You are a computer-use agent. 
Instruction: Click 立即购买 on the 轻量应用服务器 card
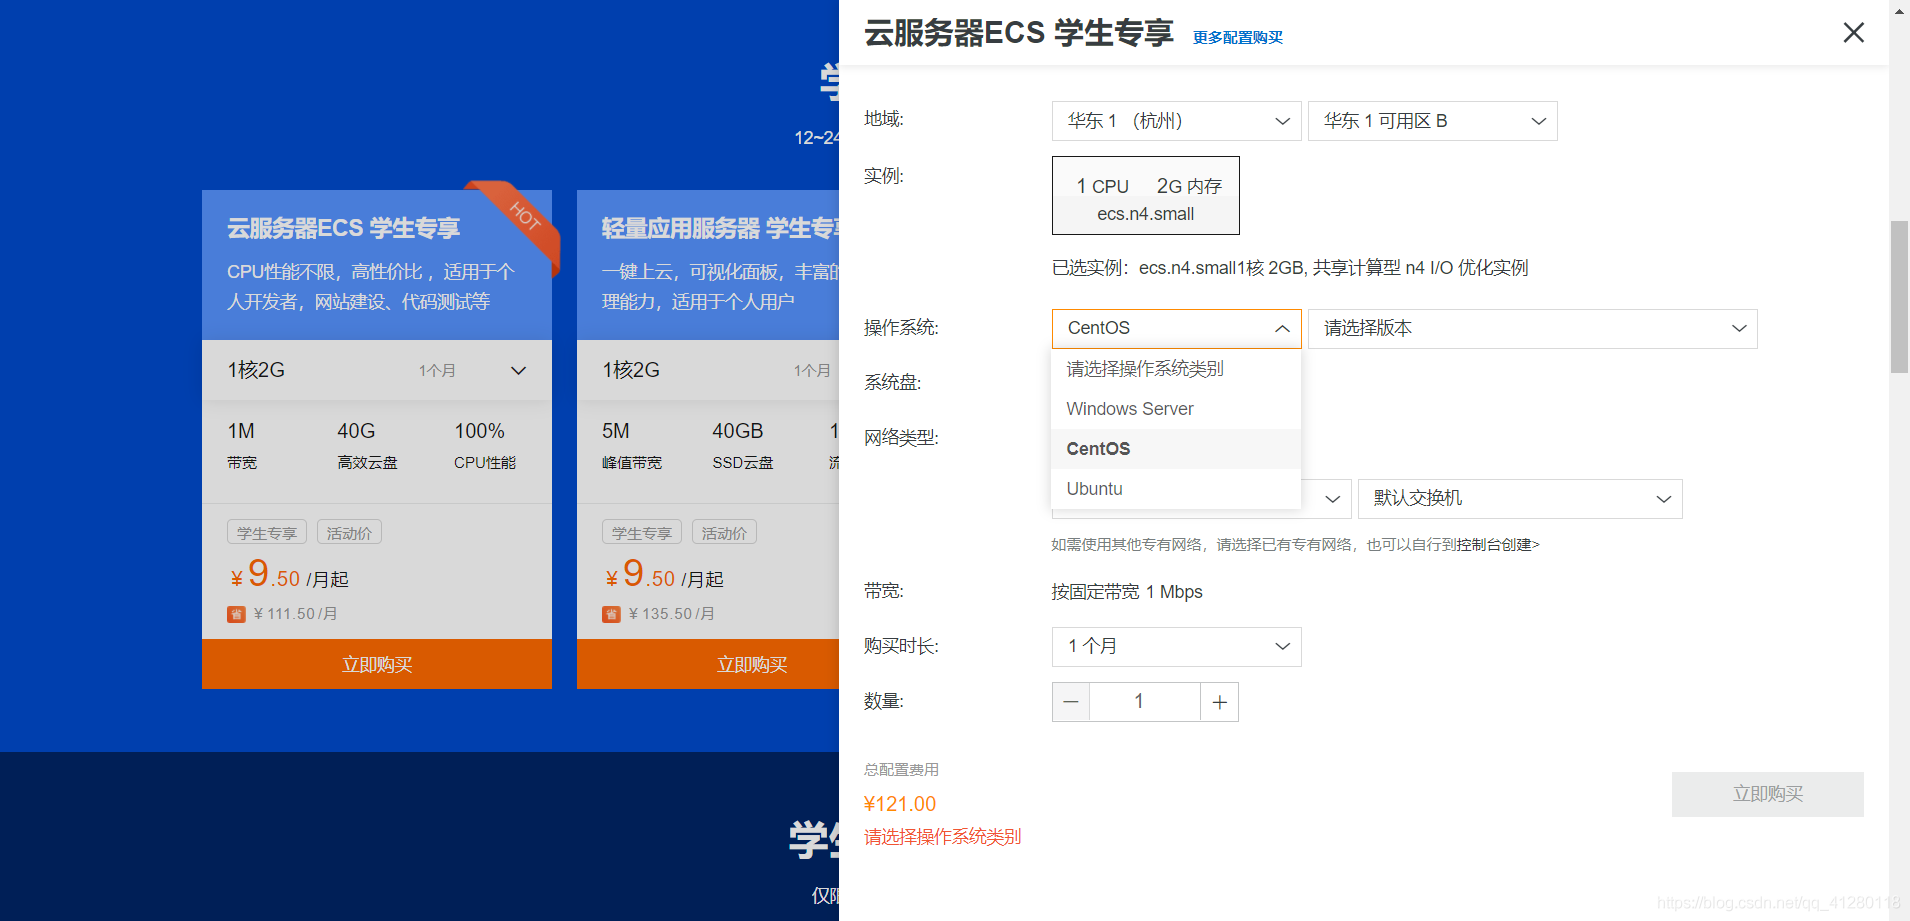pyautogui.click(x=708, y=664)
